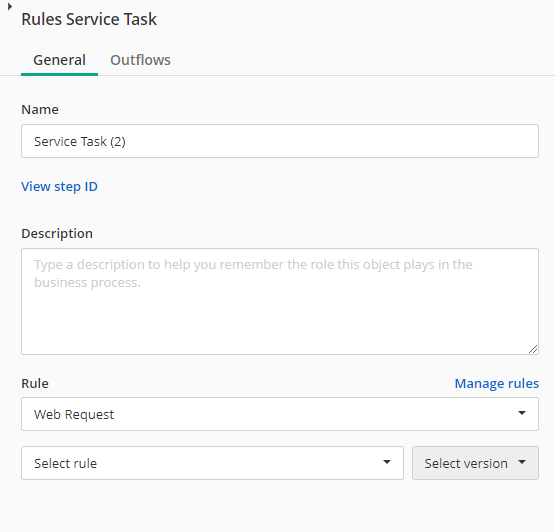
Task: Open the Outflows tab
Action: [x=140, y=60]
